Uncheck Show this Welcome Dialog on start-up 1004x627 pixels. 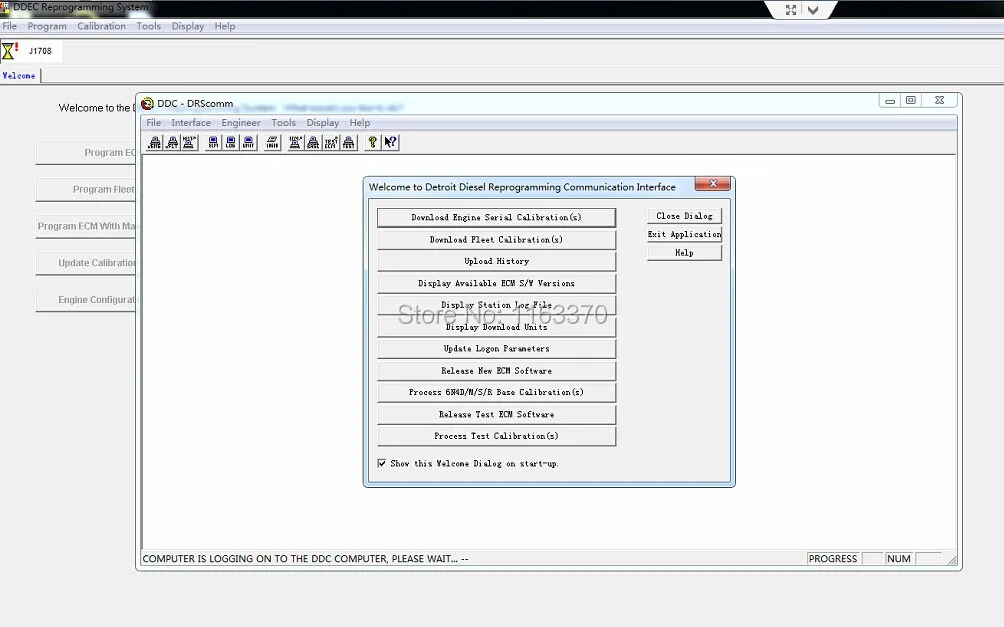coord(382,463)
